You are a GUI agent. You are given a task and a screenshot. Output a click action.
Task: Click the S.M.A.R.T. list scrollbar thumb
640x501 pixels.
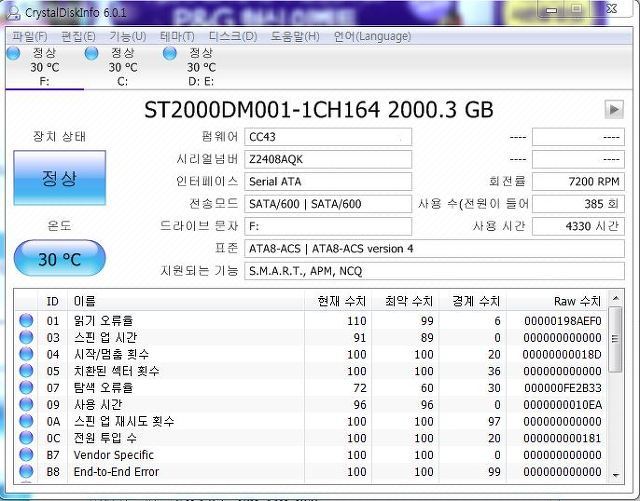point(616,339)
